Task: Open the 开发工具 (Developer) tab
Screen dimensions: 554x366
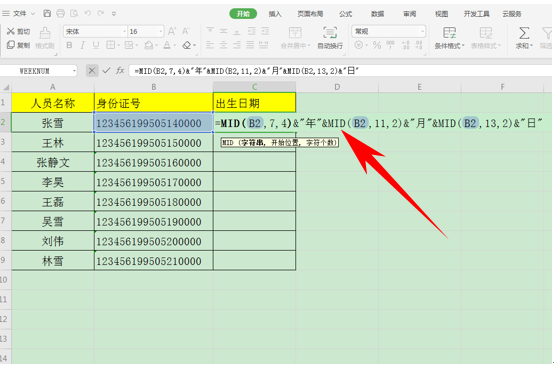Action: [477, 14]
